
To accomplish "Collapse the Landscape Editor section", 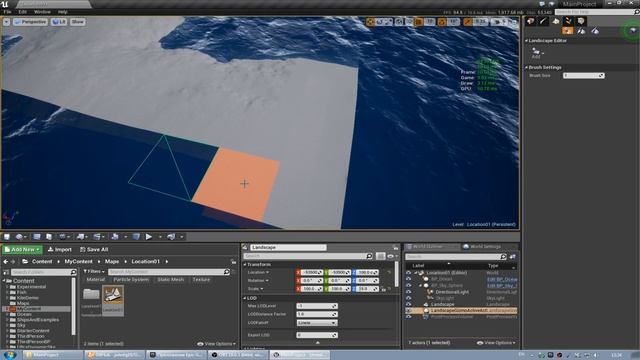I will click(527, 41).
